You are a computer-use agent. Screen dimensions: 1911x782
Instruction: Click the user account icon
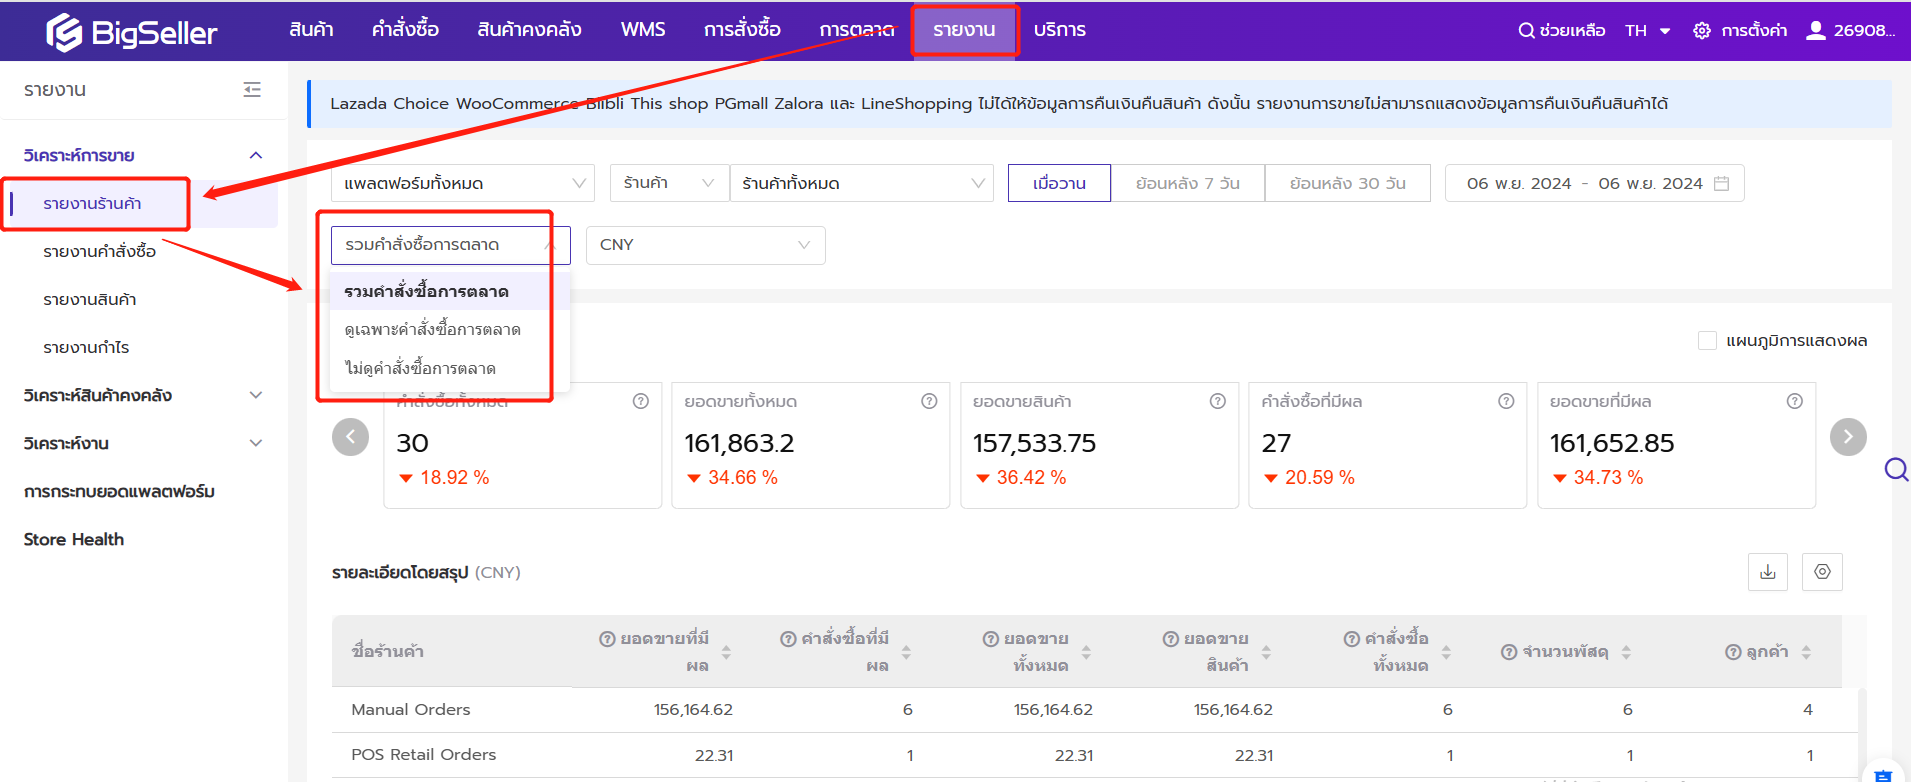[x=1815, y=30]
